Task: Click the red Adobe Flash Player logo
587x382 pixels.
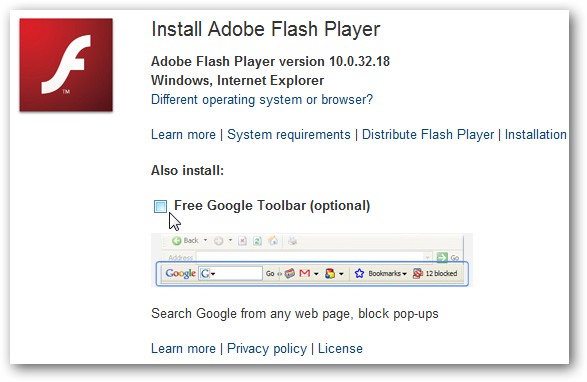Action: click(66, 65)
